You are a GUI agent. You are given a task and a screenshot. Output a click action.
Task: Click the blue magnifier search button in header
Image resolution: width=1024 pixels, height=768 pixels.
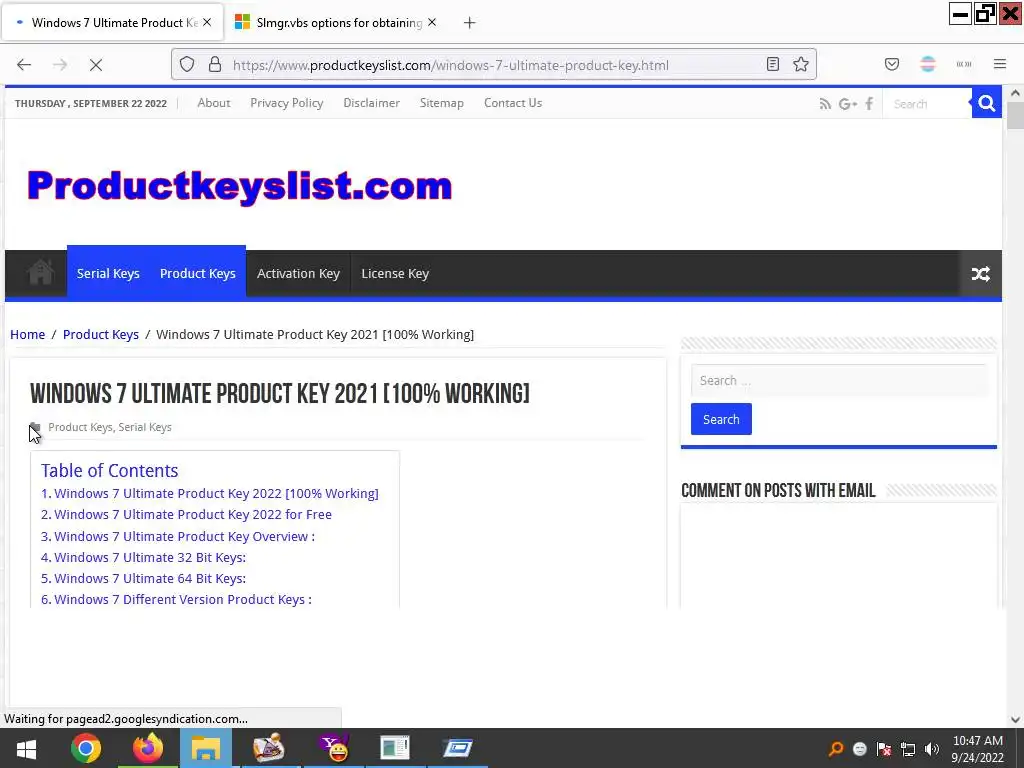click(x=987, y=103)
